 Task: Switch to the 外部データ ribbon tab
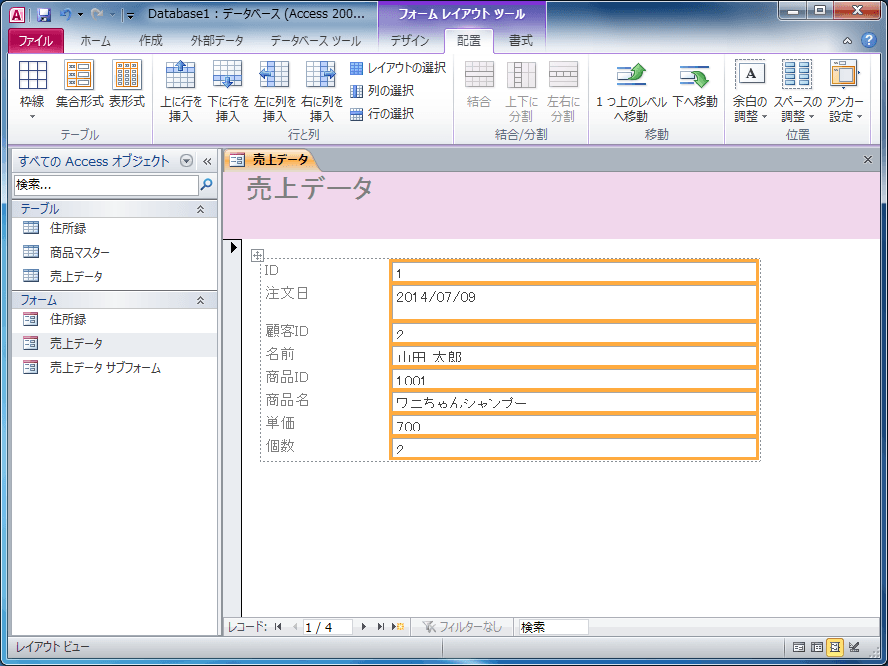217,41
